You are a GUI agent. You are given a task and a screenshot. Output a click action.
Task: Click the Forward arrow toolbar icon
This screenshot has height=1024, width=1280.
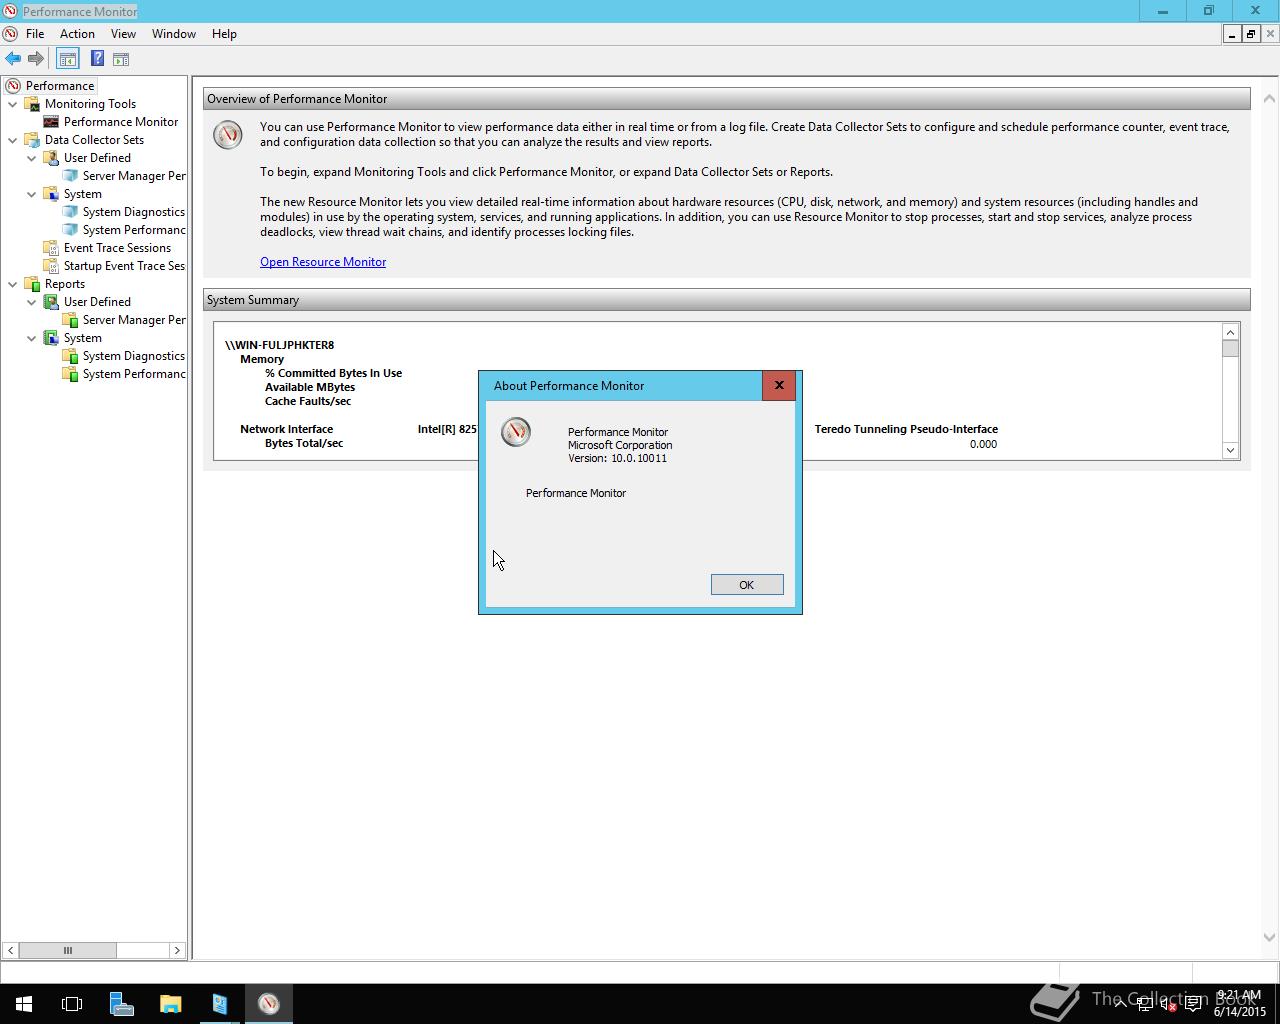(x=36, y=59)
